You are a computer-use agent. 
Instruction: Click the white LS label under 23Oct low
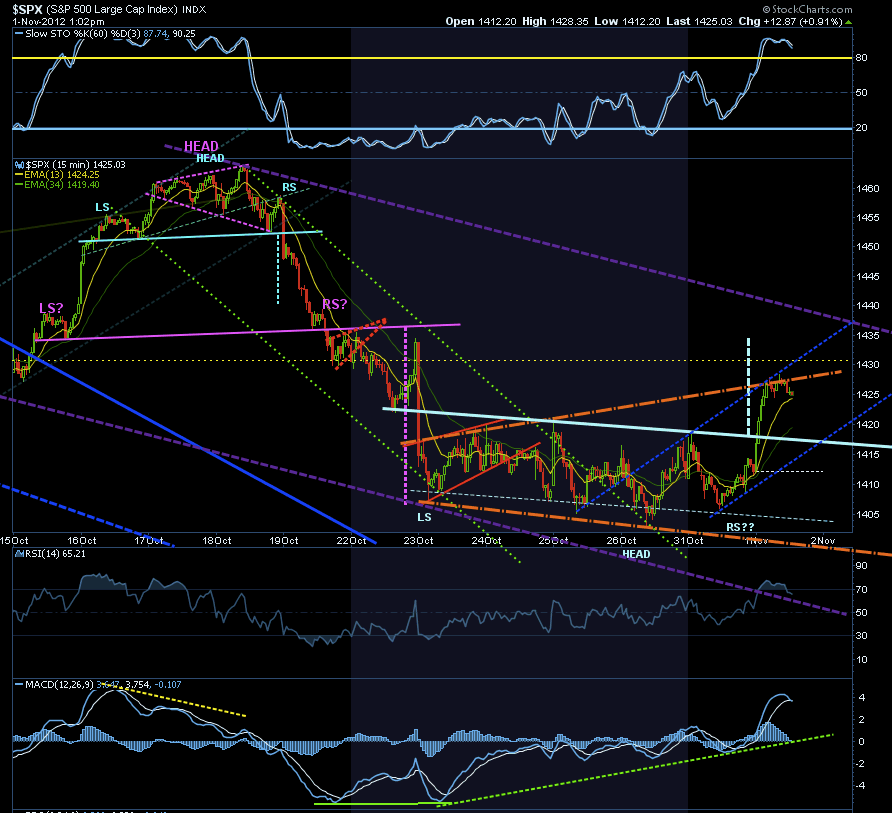[424, 517]
